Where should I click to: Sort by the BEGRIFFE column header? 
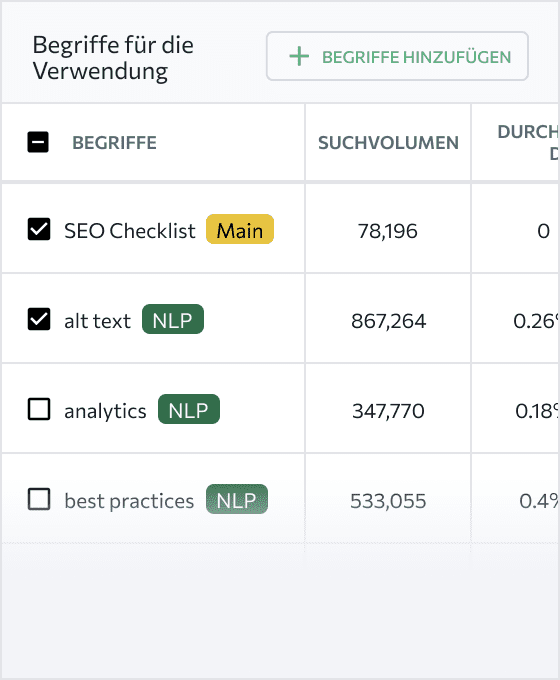[115, 143]
